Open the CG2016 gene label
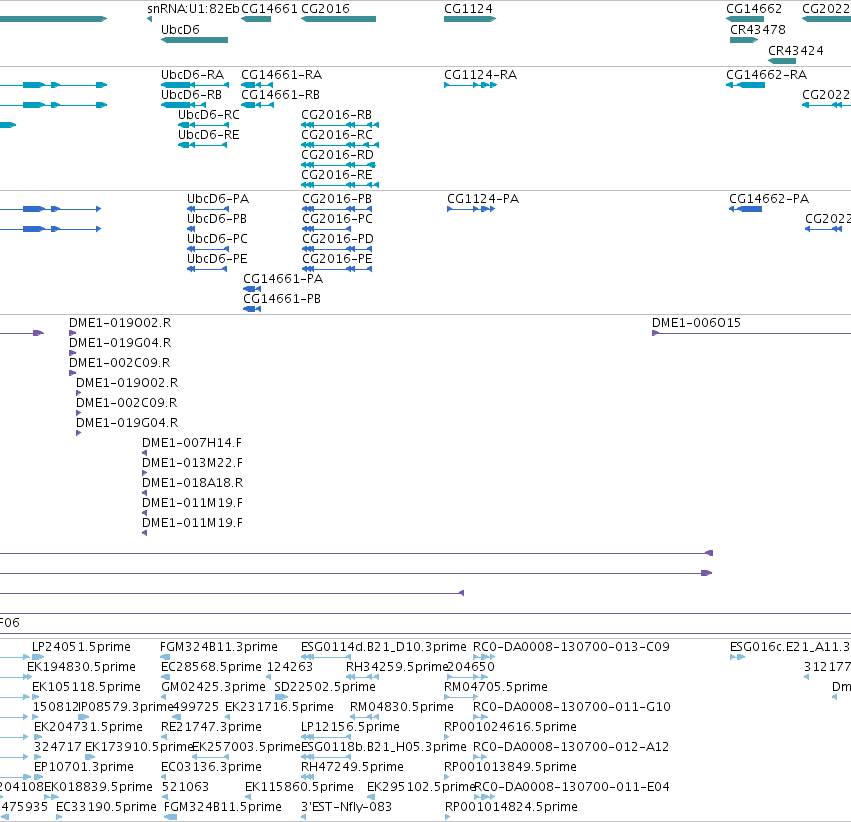This screenshot has height=822, width=851. point(325,9)
